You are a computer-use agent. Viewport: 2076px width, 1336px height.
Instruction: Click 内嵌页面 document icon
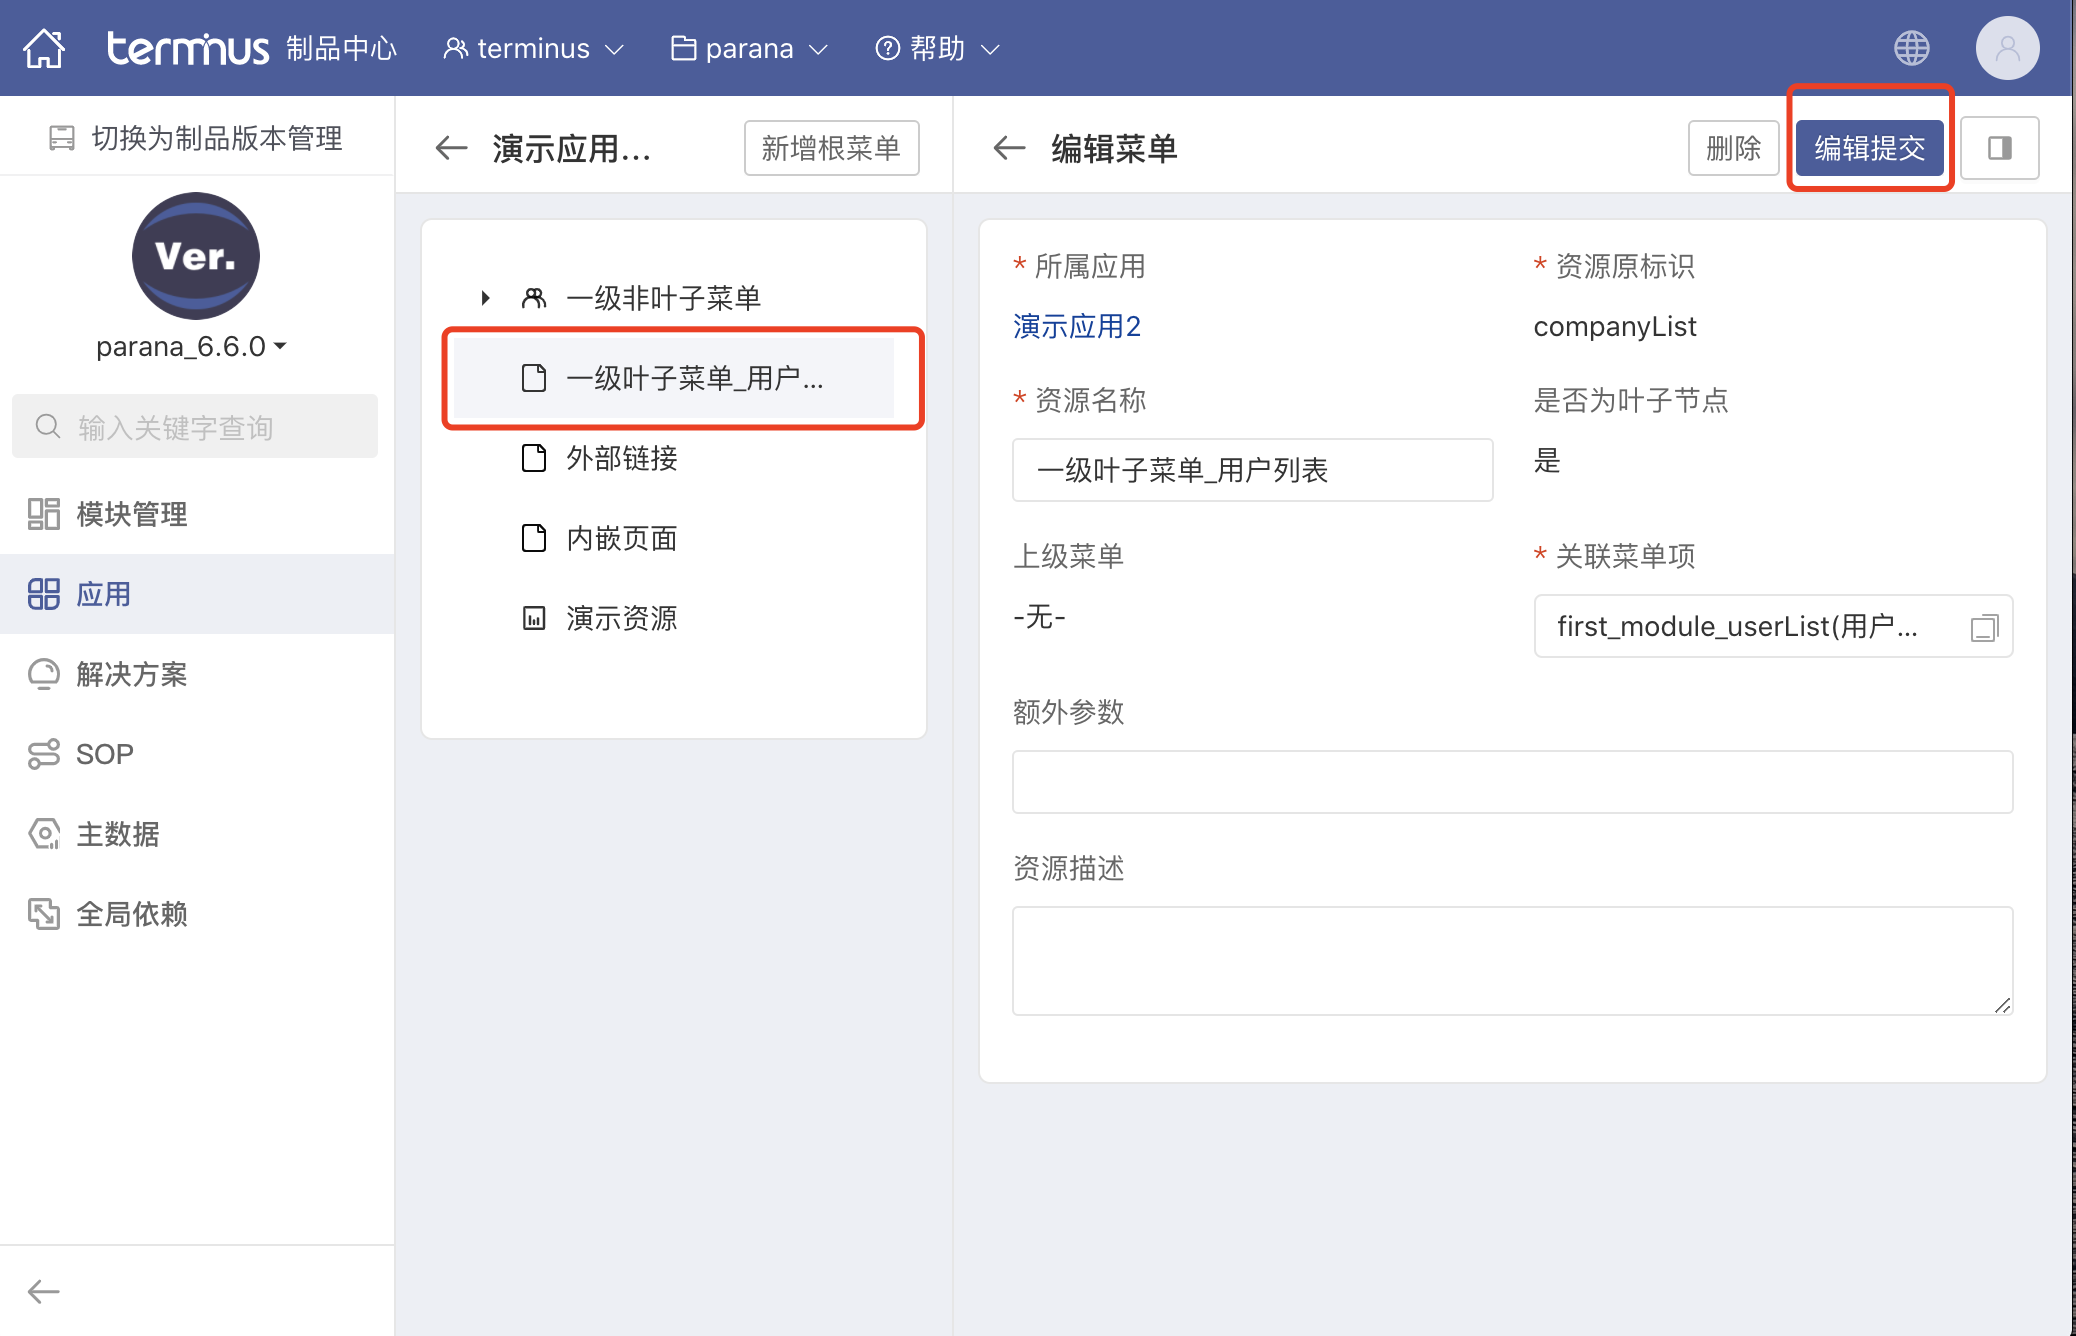coord(534,538)
